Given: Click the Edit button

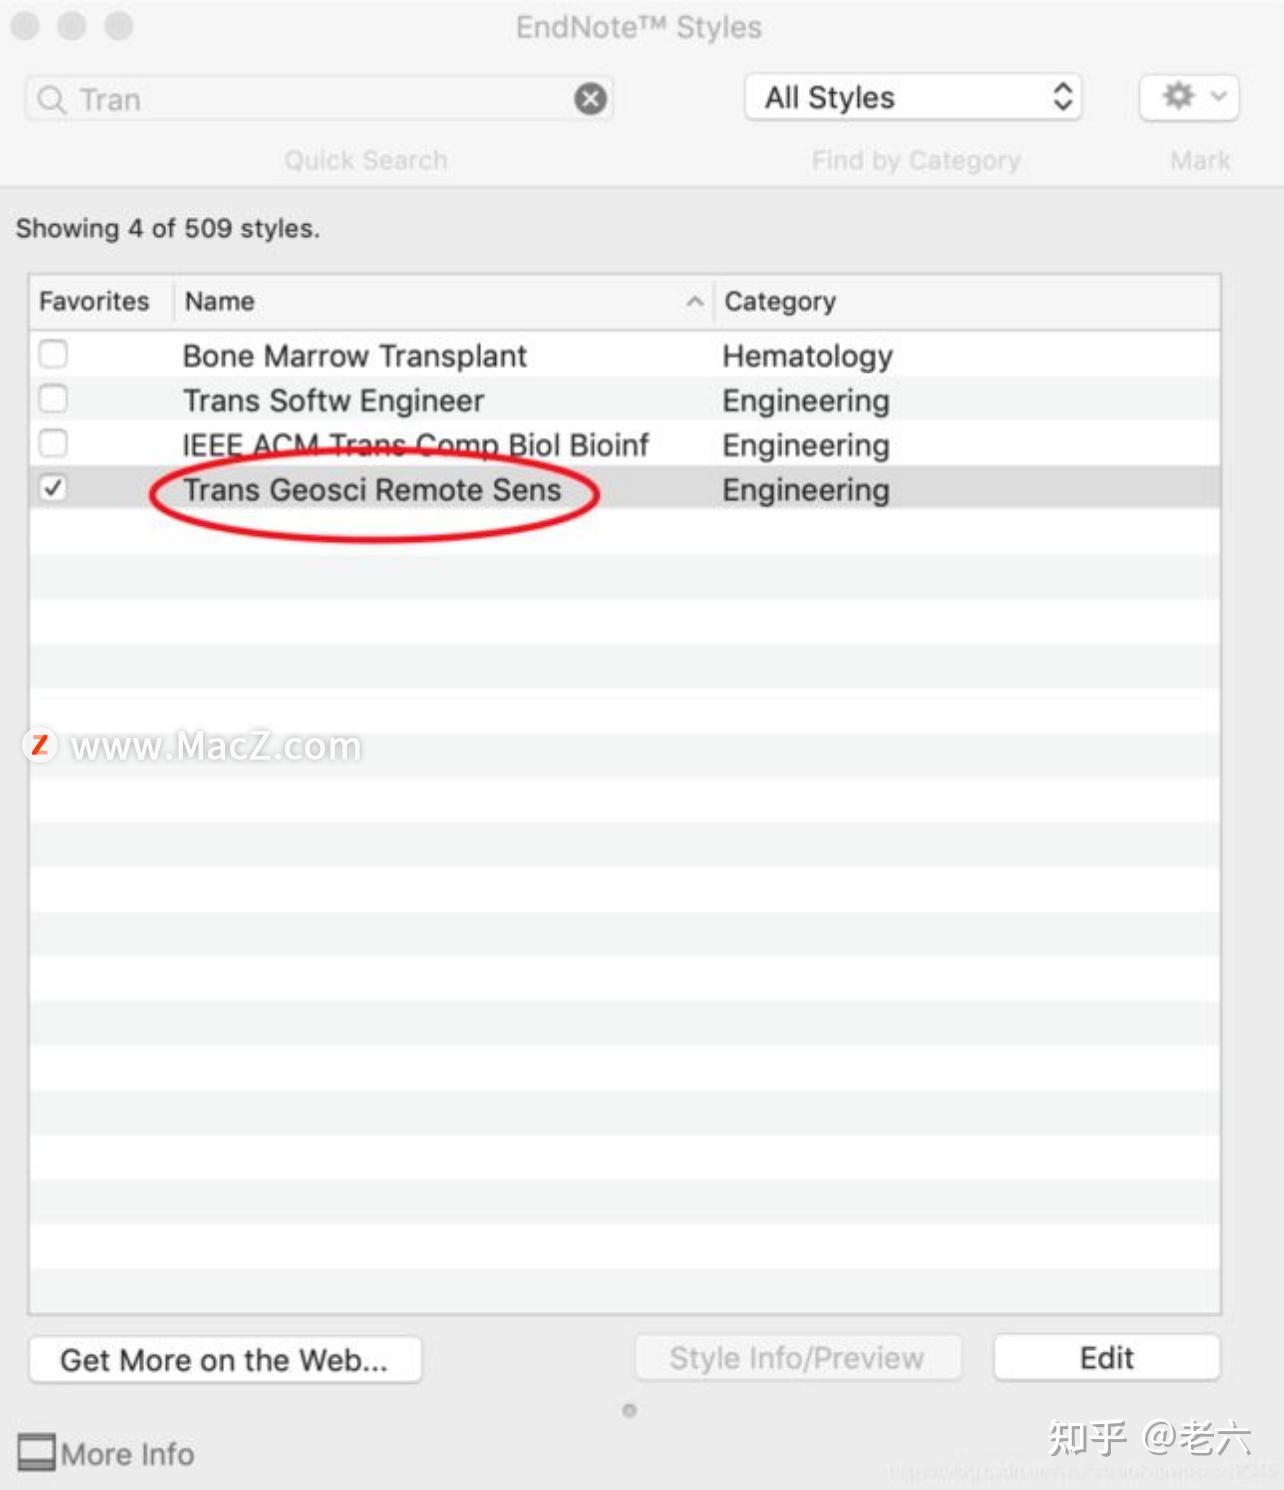Looking at the screenshot, I should [1107, 1358].
